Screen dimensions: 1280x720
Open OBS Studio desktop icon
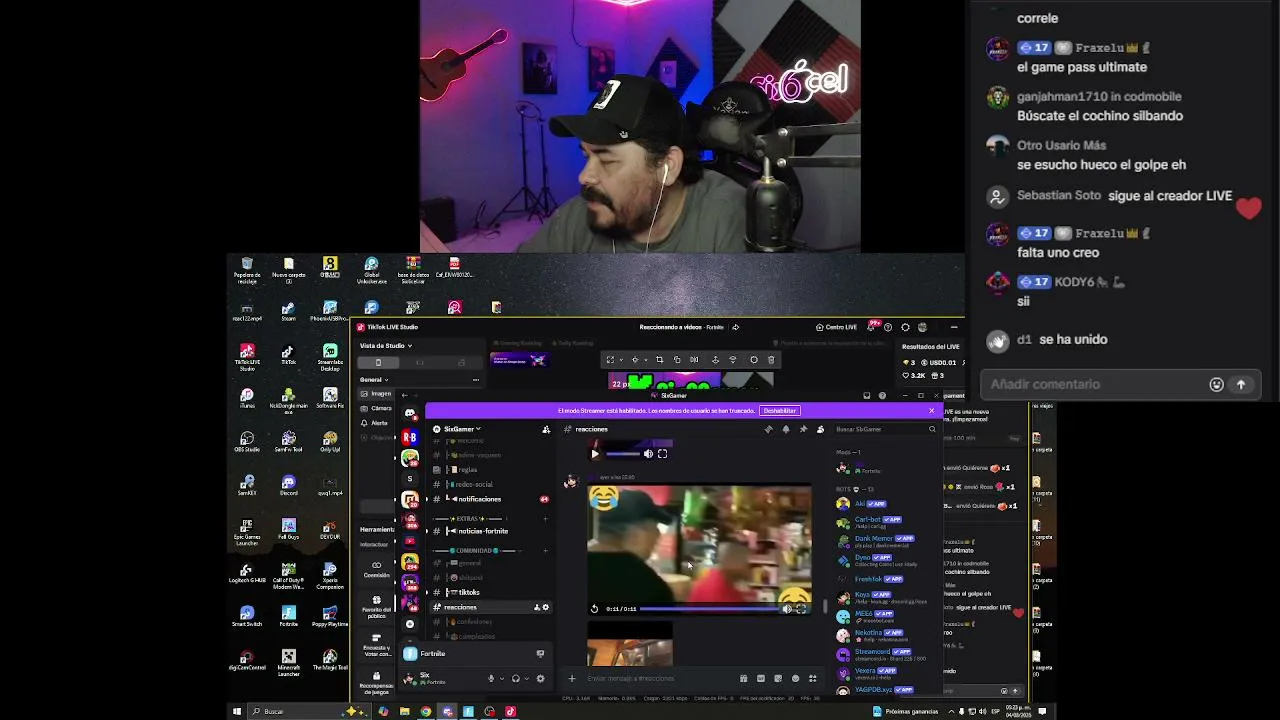(x=247, y=441)
